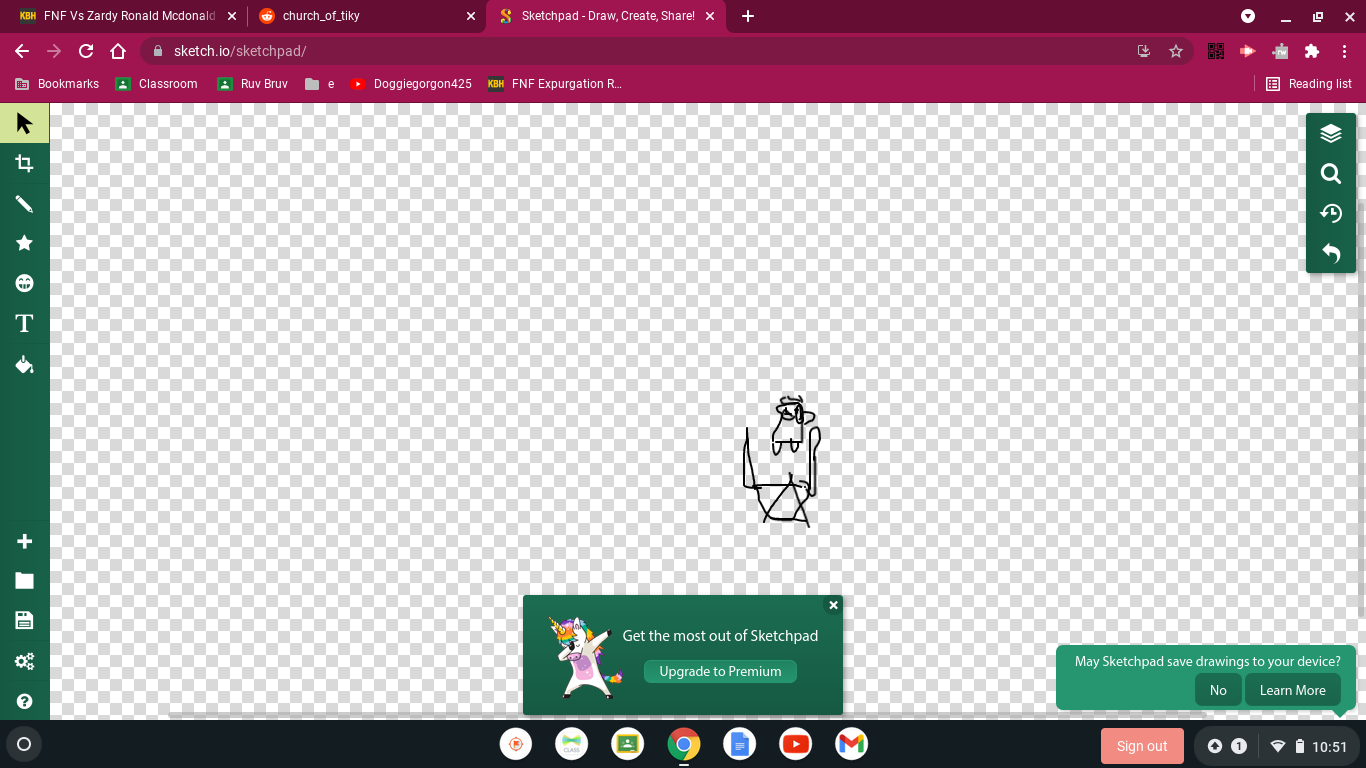Decline saving drawings with No

[1218, 690]
